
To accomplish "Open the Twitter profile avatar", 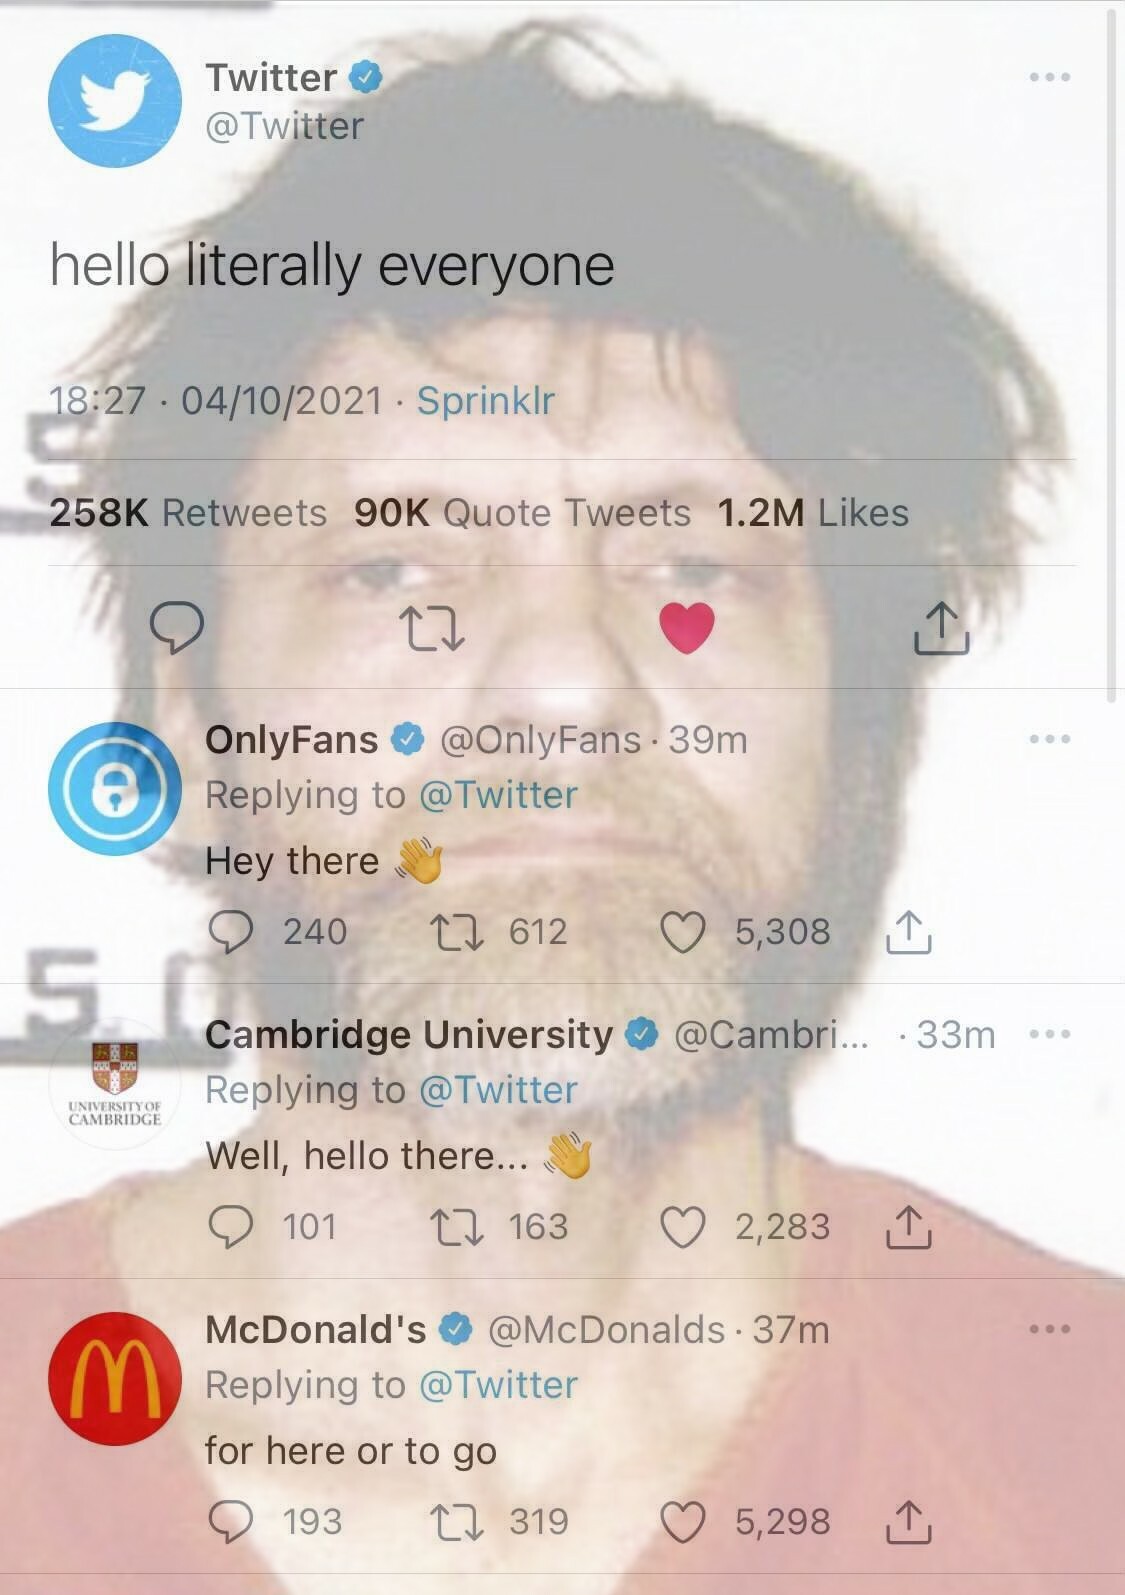I will pyautogui.click(x=115, y=100).
